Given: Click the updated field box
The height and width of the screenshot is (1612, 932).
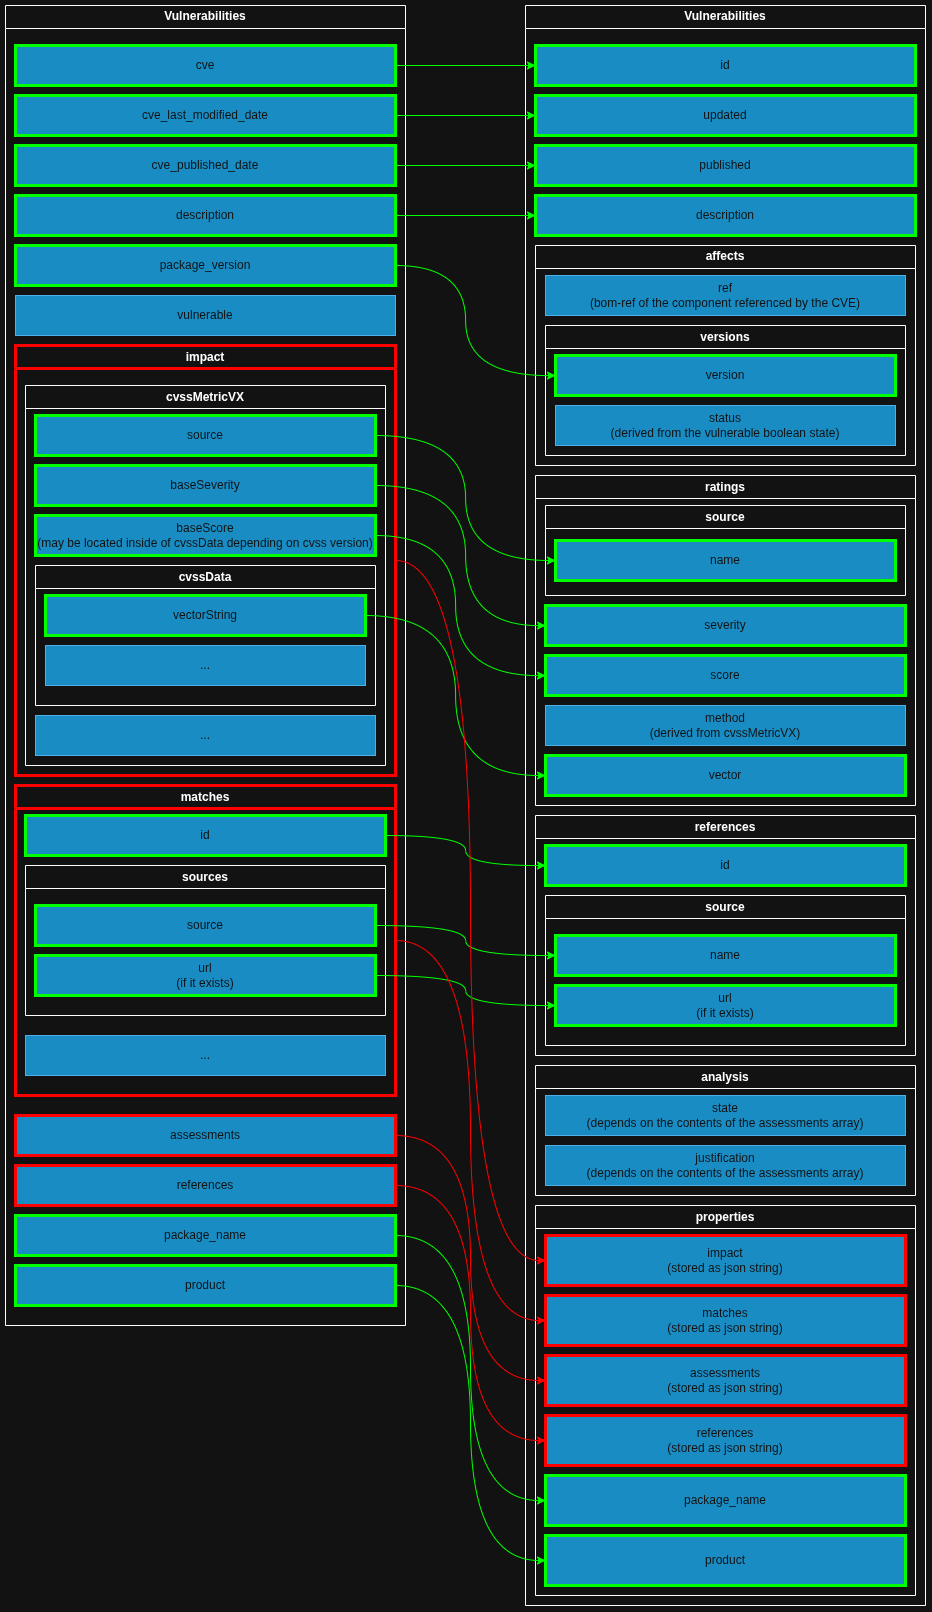Looking at the screenshot, I should 725,115.
